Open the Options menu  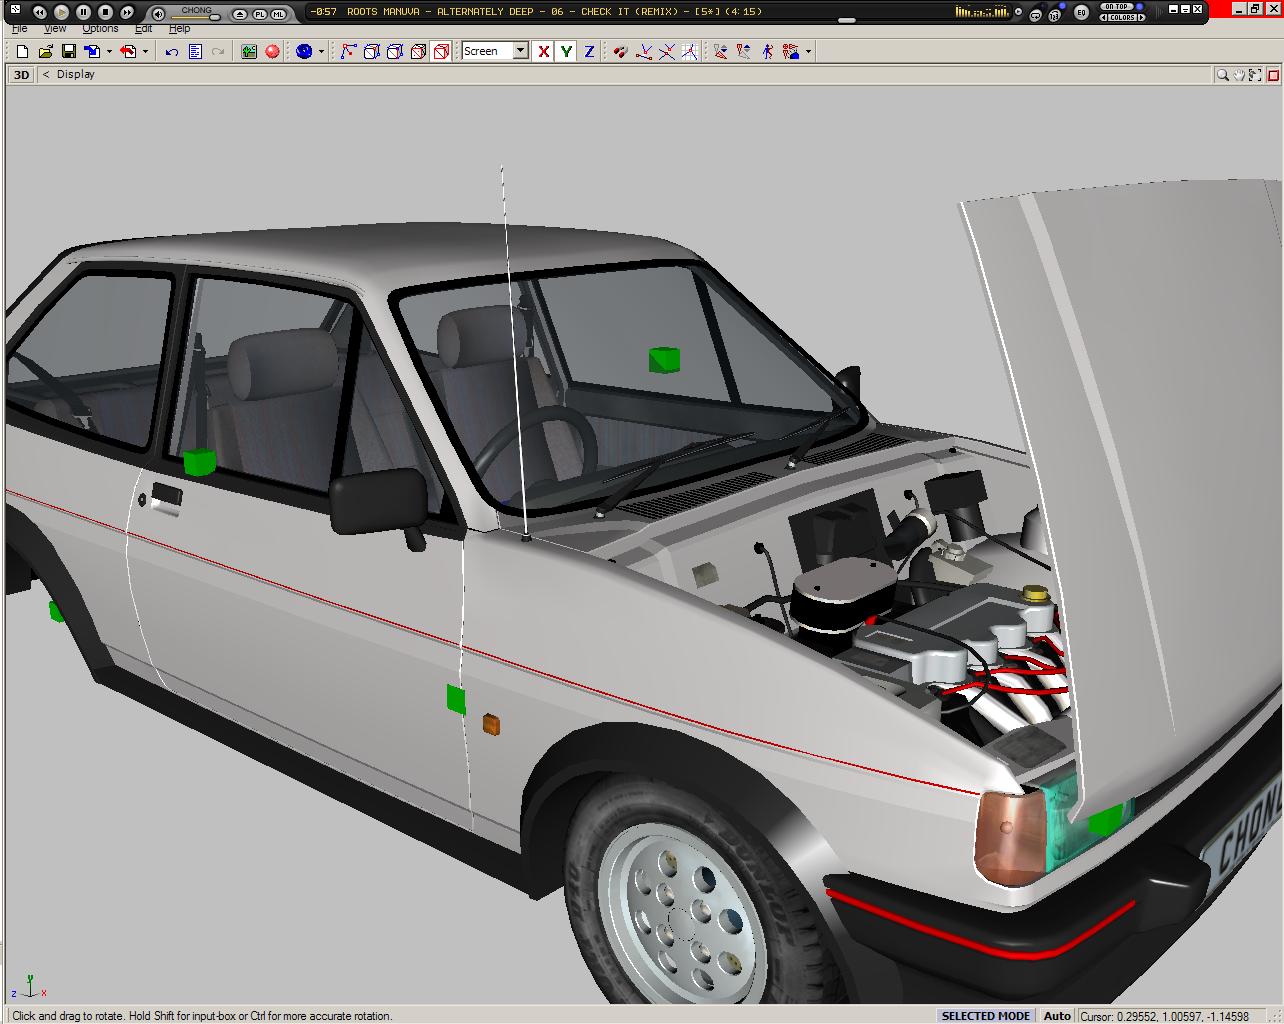pos(100,29)
